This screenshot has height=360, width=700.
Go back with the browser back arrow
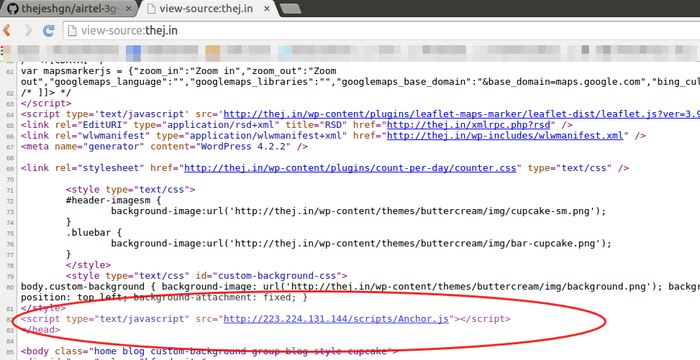7,30
